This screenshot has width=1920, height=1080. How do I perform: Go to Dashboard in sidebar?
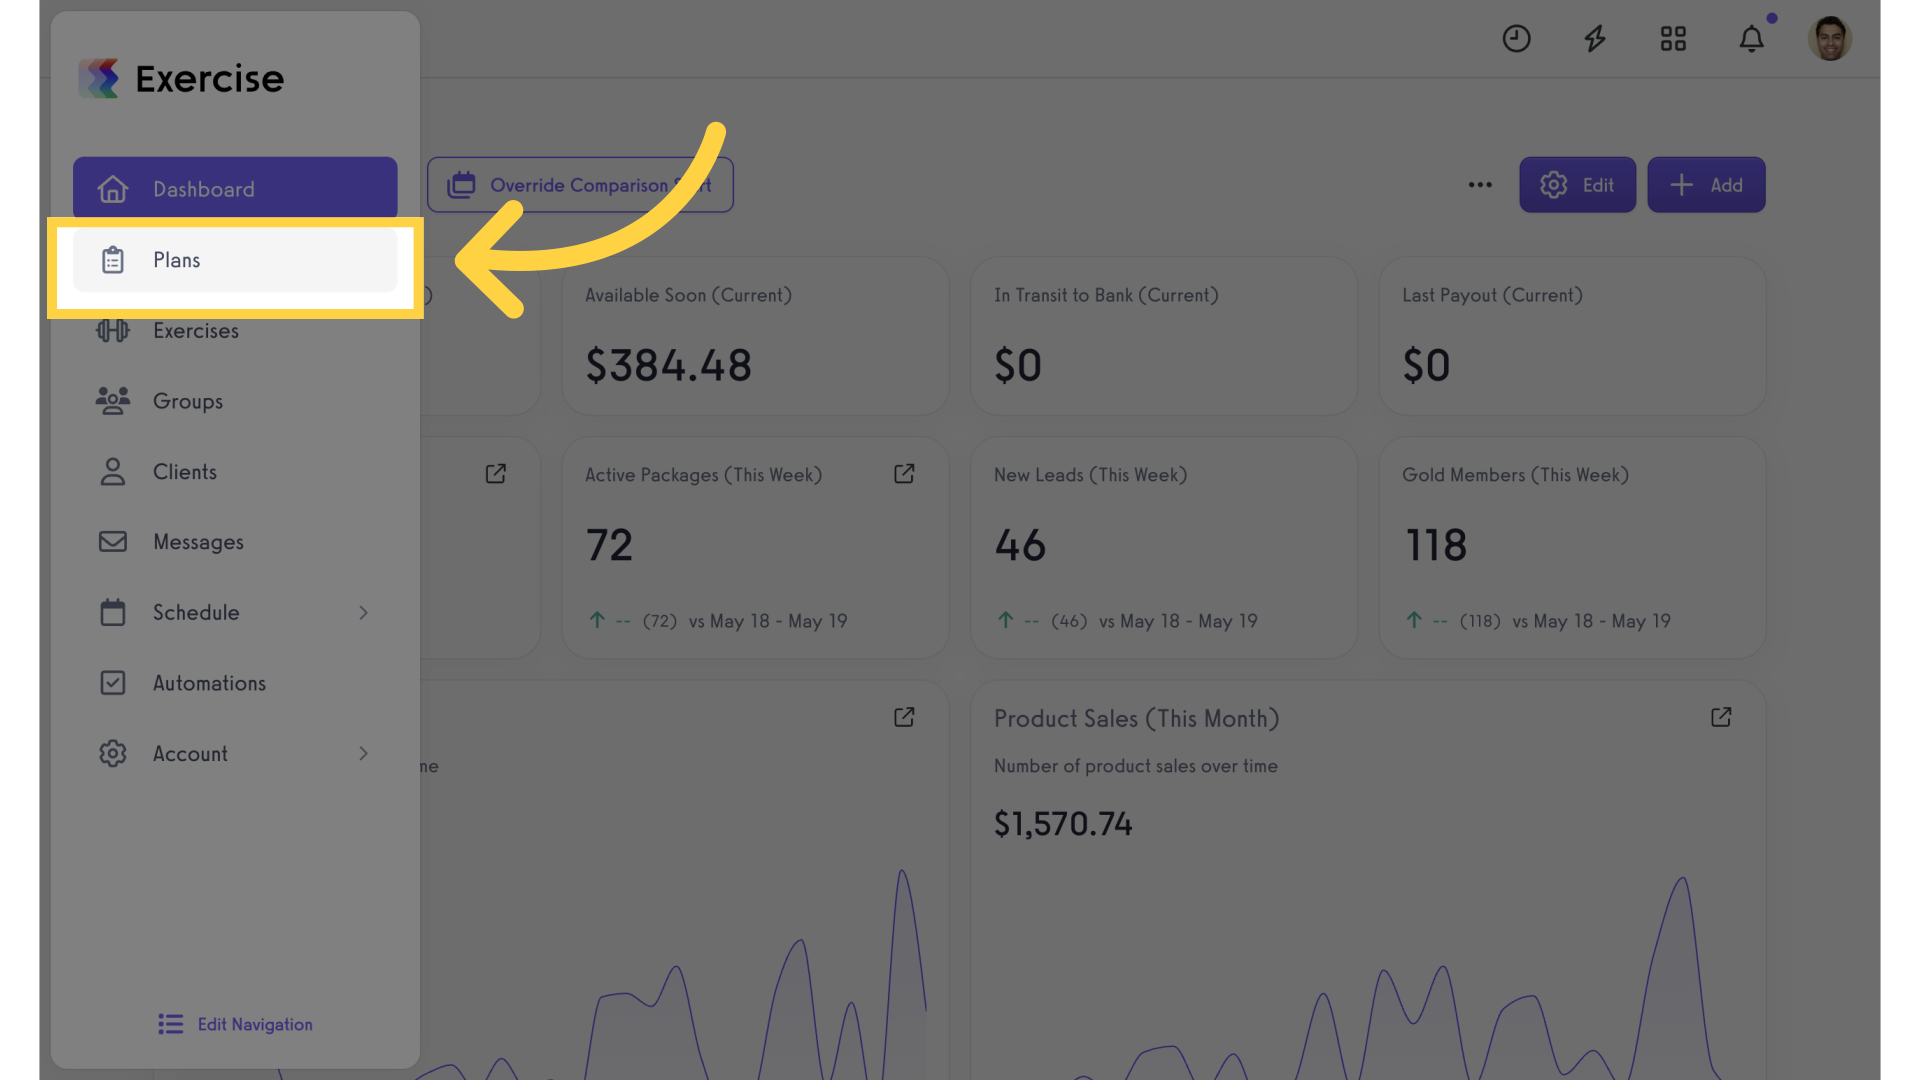[235, 188]
